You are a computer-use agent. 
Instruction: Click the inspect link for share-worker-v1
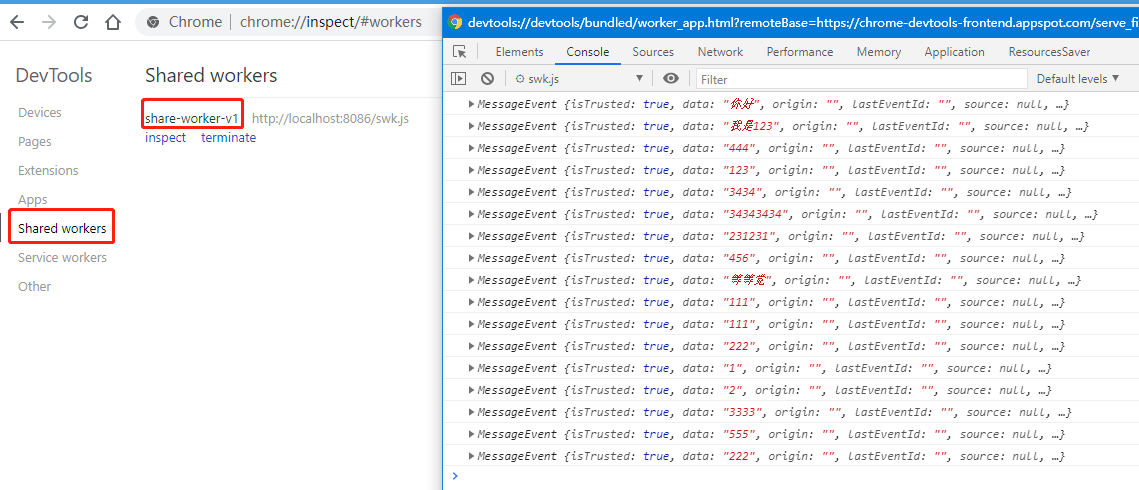point(165,138)
